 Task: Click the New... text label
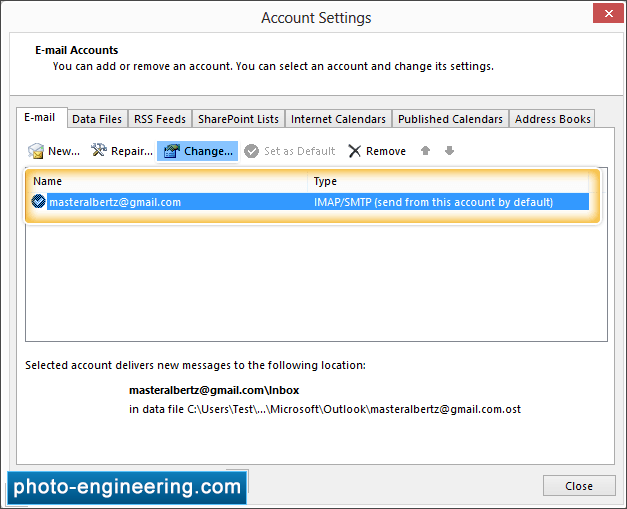64,151
